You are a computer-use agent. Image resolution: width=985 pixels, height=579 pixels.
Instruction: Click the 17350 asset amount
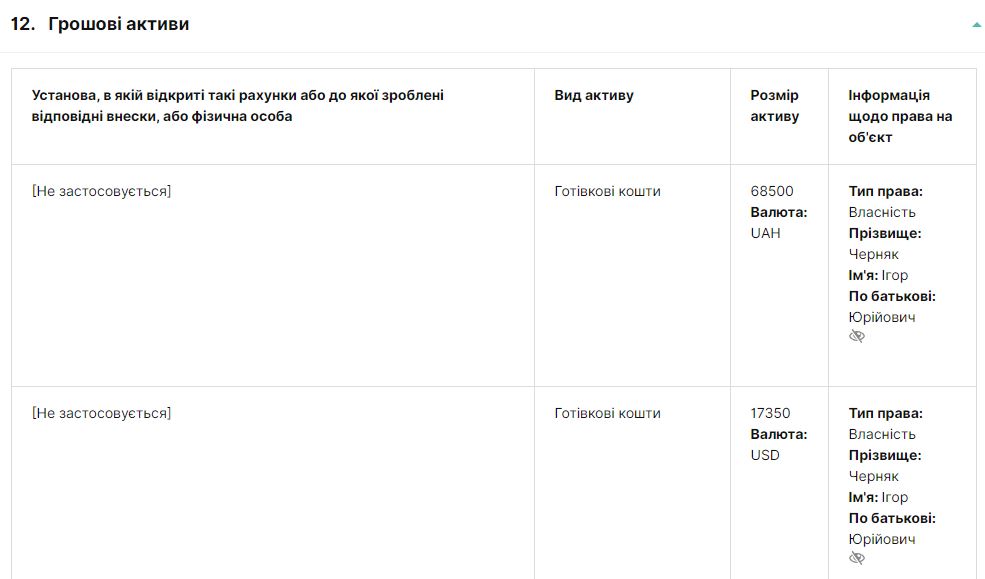coord(770,413)
